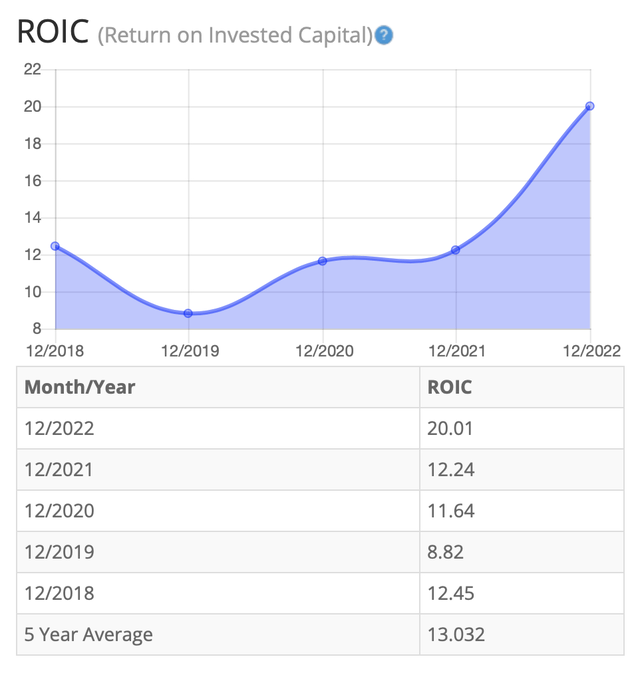Click the 12/2019 data point on chart
640x681 pixels.
coord(188,313)
